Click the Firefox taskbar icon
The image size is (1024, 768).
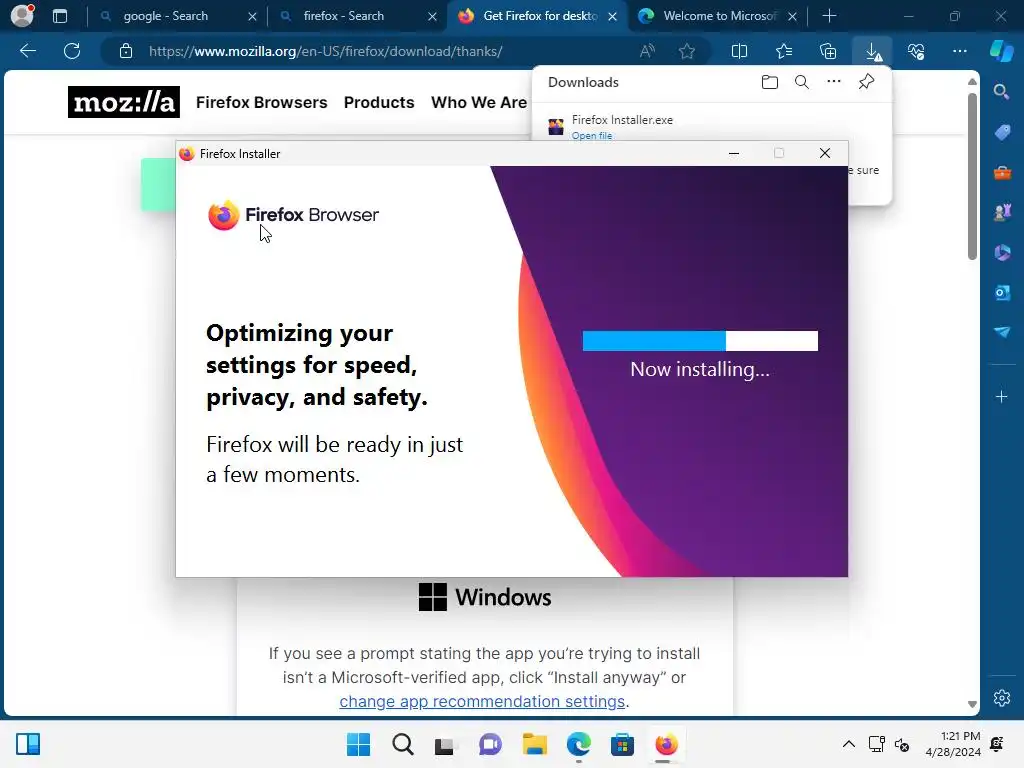click(x=665, y=744)
